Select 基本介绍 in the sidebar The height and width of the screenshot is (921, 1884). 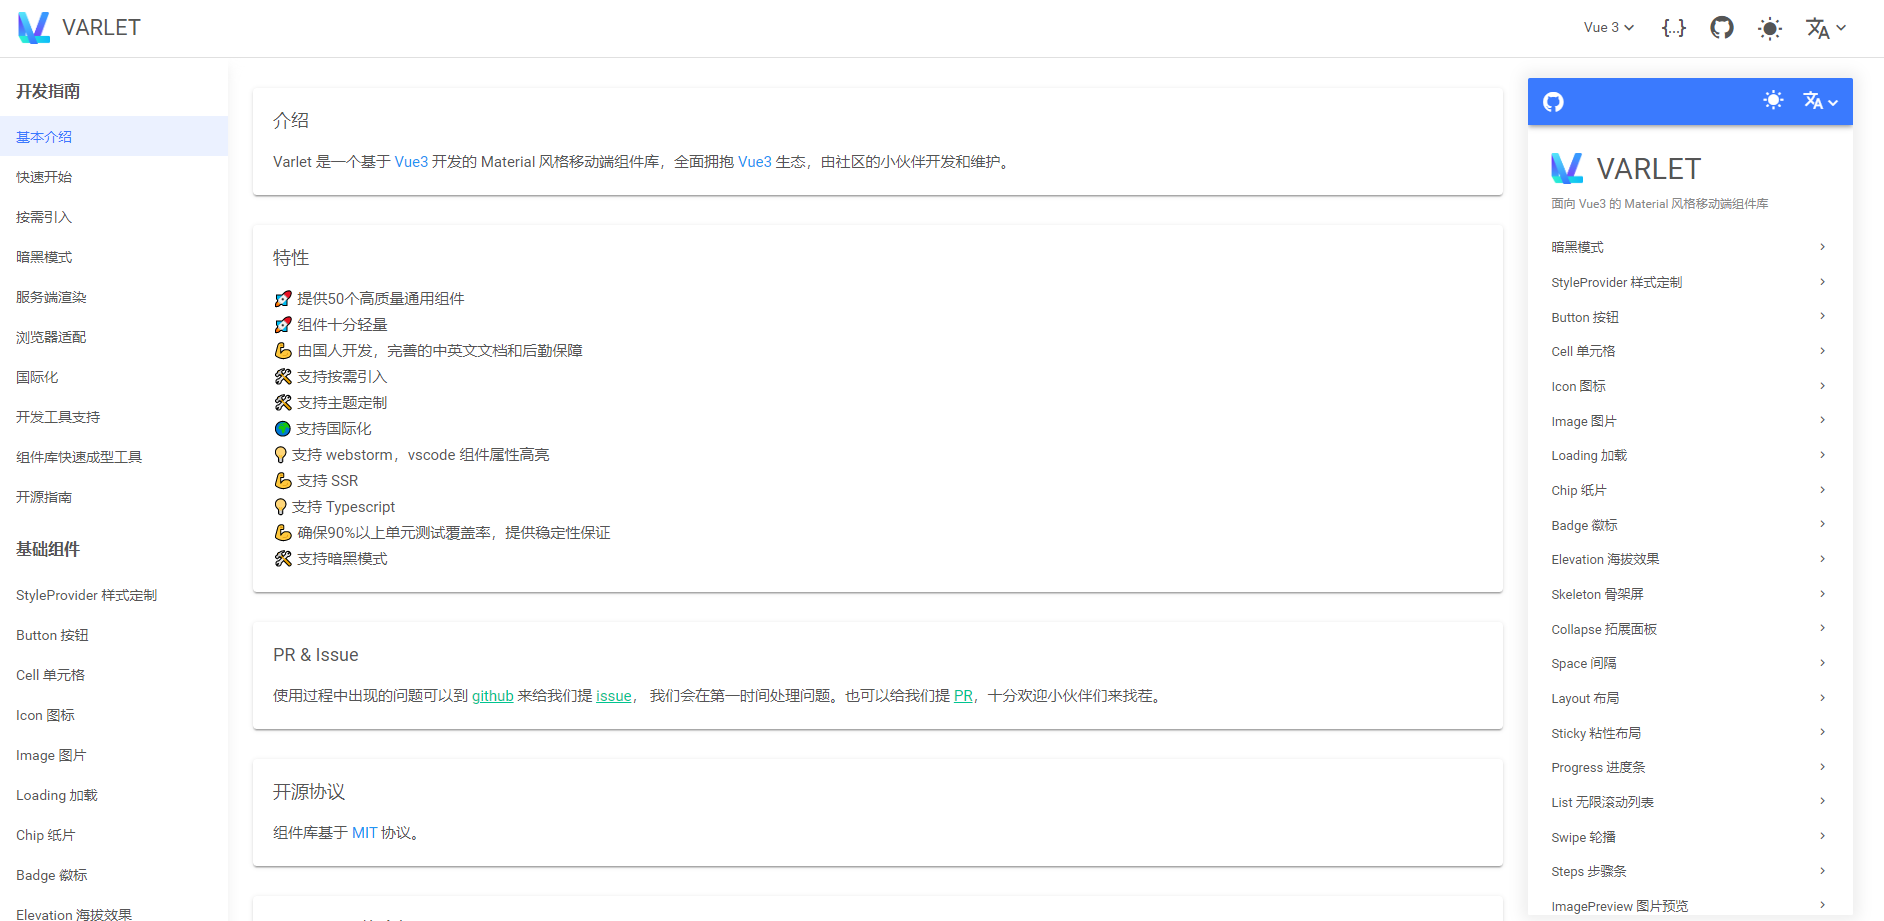(114, 137)
